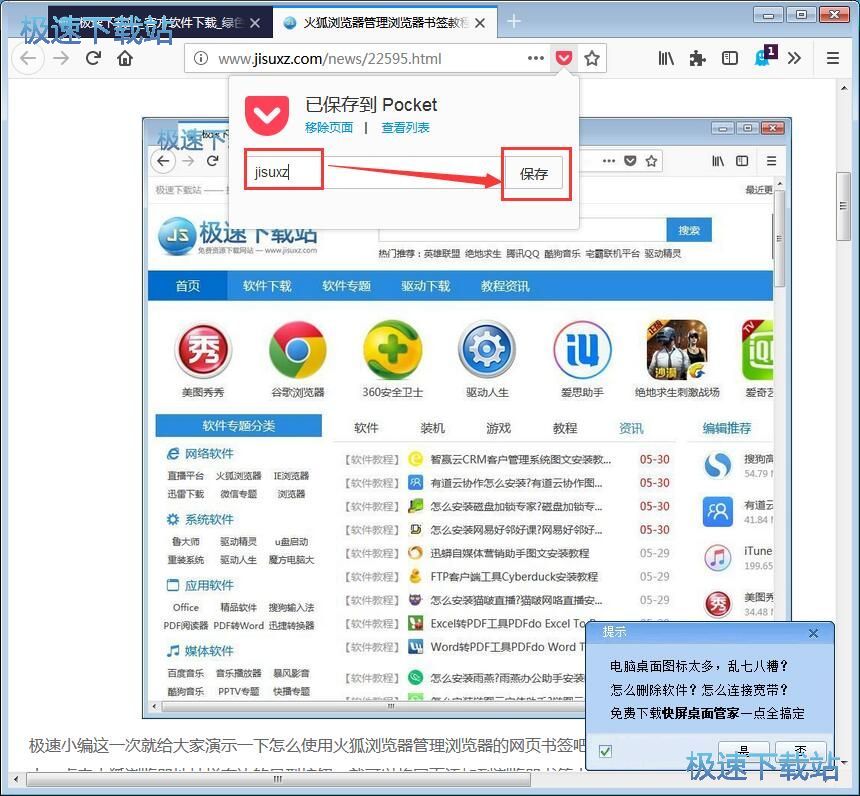
Task: Select 软件专题 in the navigation bar
Action: tap(347, 286)
